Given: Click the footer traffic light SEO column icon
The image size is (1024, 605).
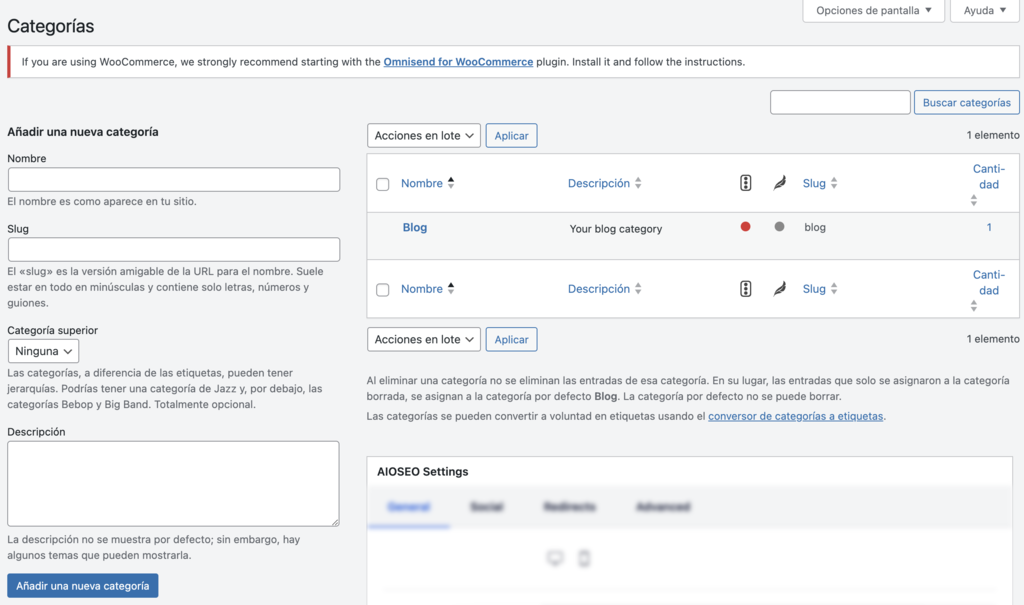Looking at the screenshot, I should click(x=745, y=289).
